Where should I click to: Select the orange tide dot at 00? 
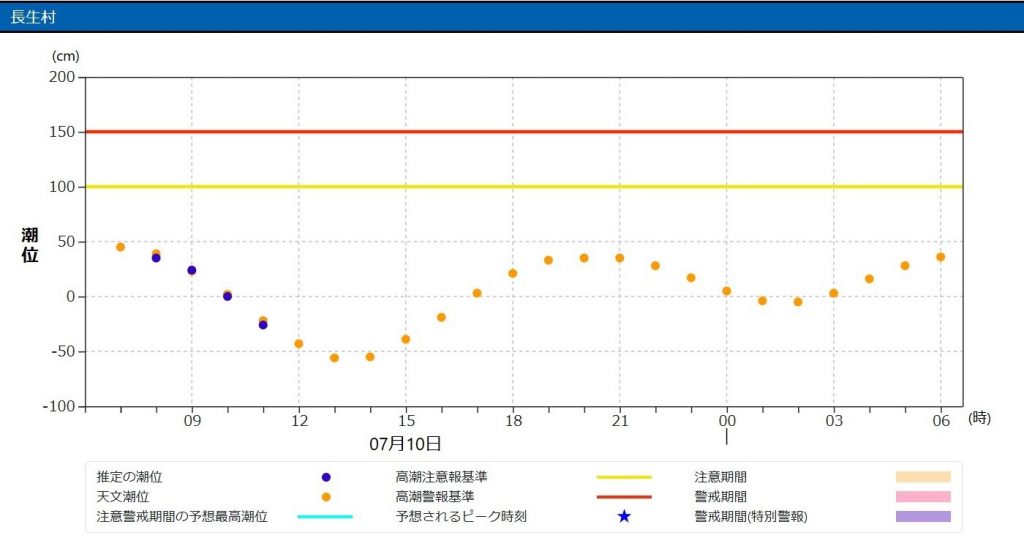coord(726,291)
